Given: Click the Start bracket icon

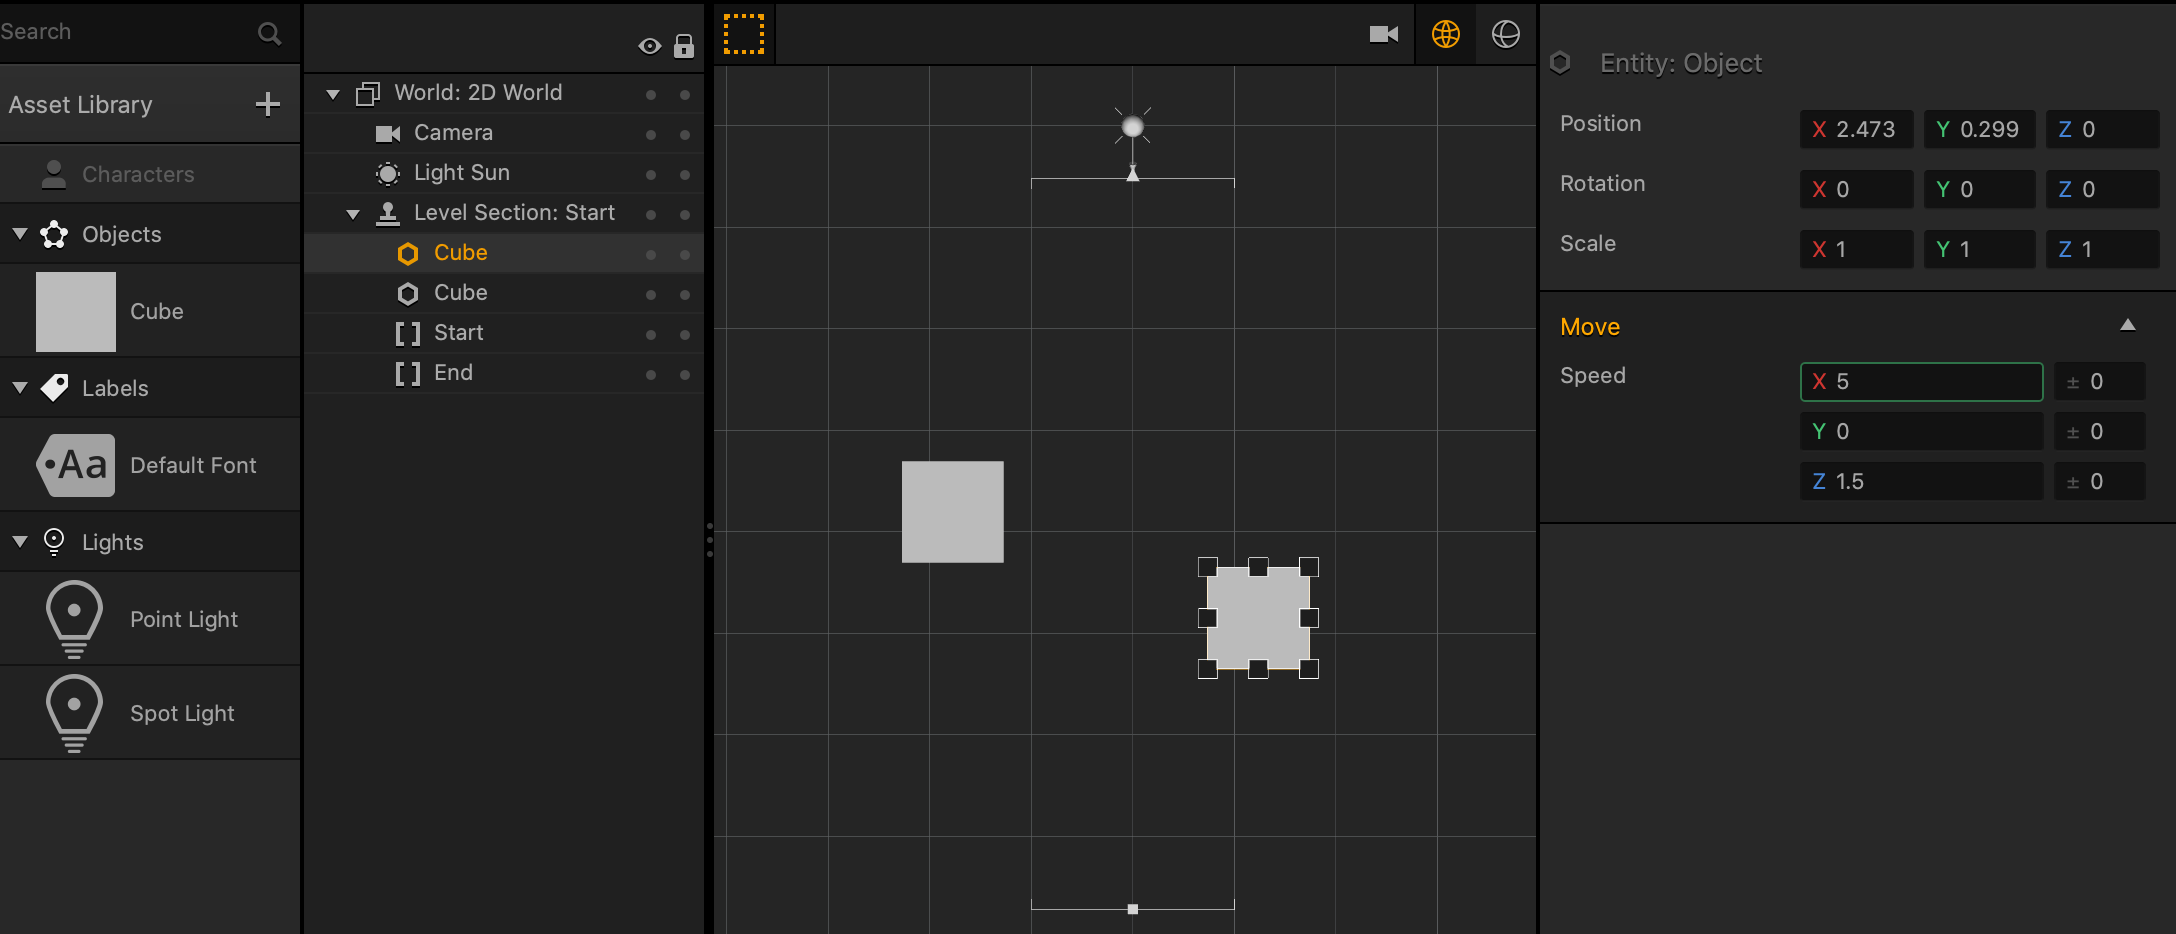Looking at the screenshot, I should click(408, 333).
